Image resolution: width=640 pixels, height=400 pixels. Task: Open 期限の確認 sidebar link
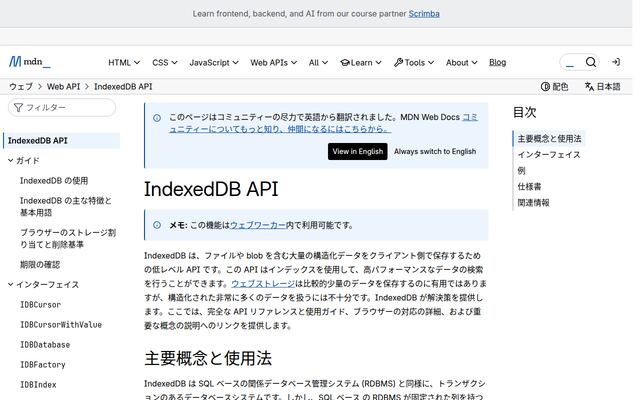click(40, 264)
